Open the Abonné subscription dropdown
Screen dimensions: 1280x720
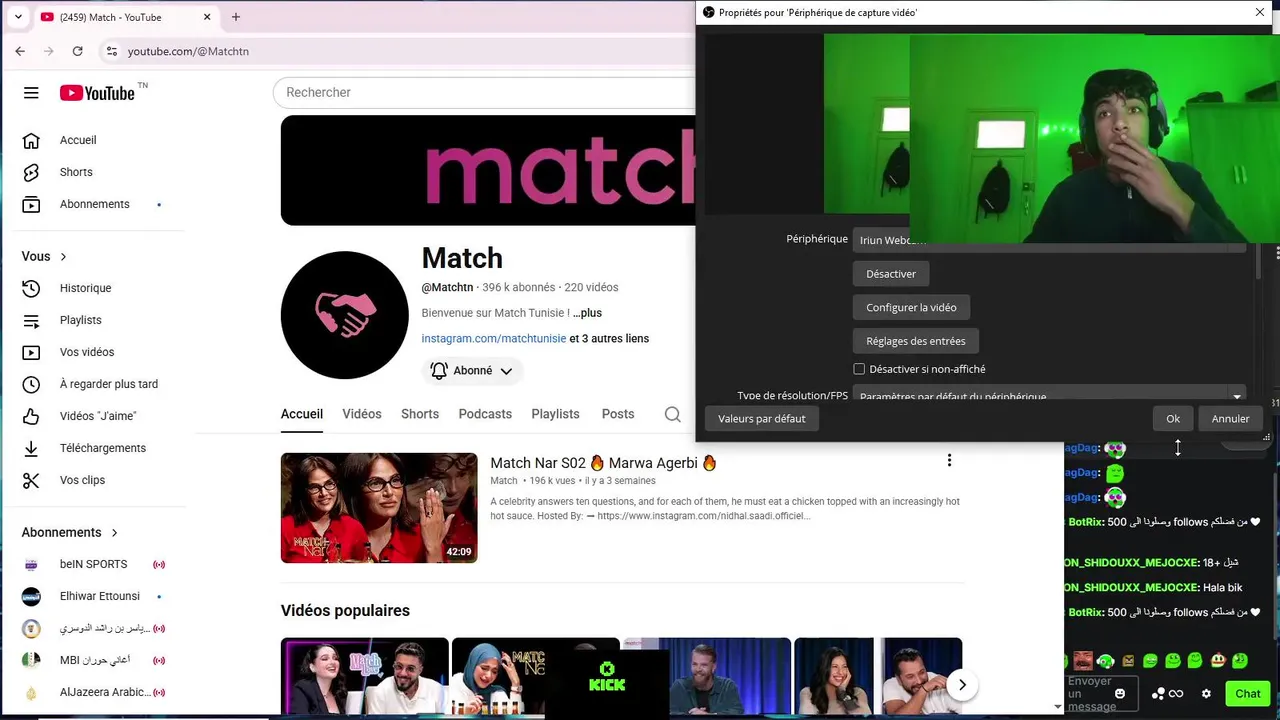472,371
